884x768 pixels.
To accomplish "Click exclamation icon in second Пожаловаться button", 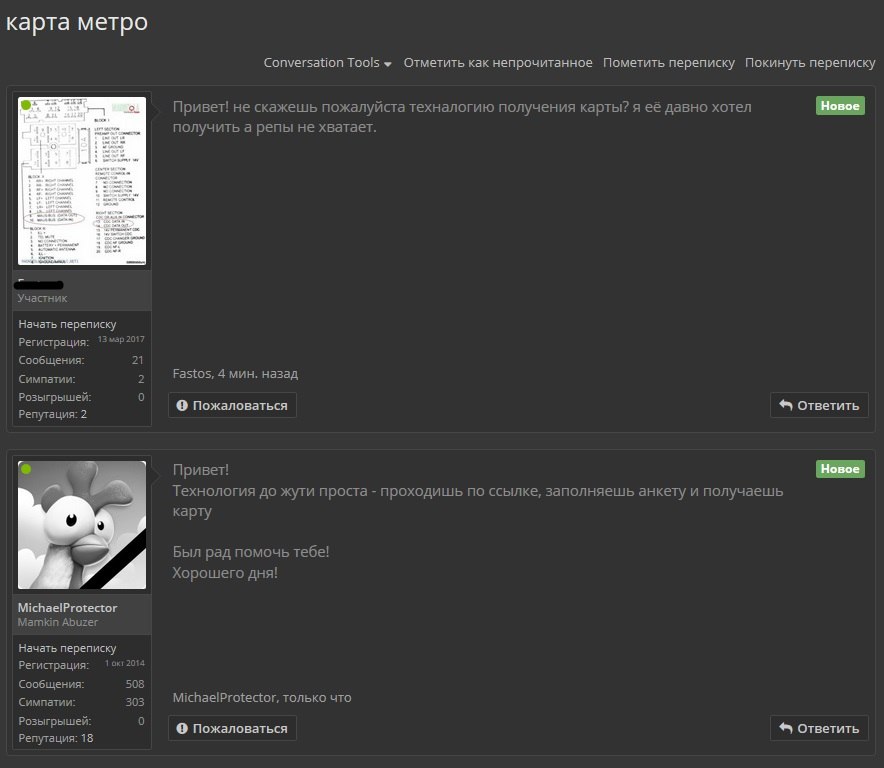I will click(x=182, y=729).
